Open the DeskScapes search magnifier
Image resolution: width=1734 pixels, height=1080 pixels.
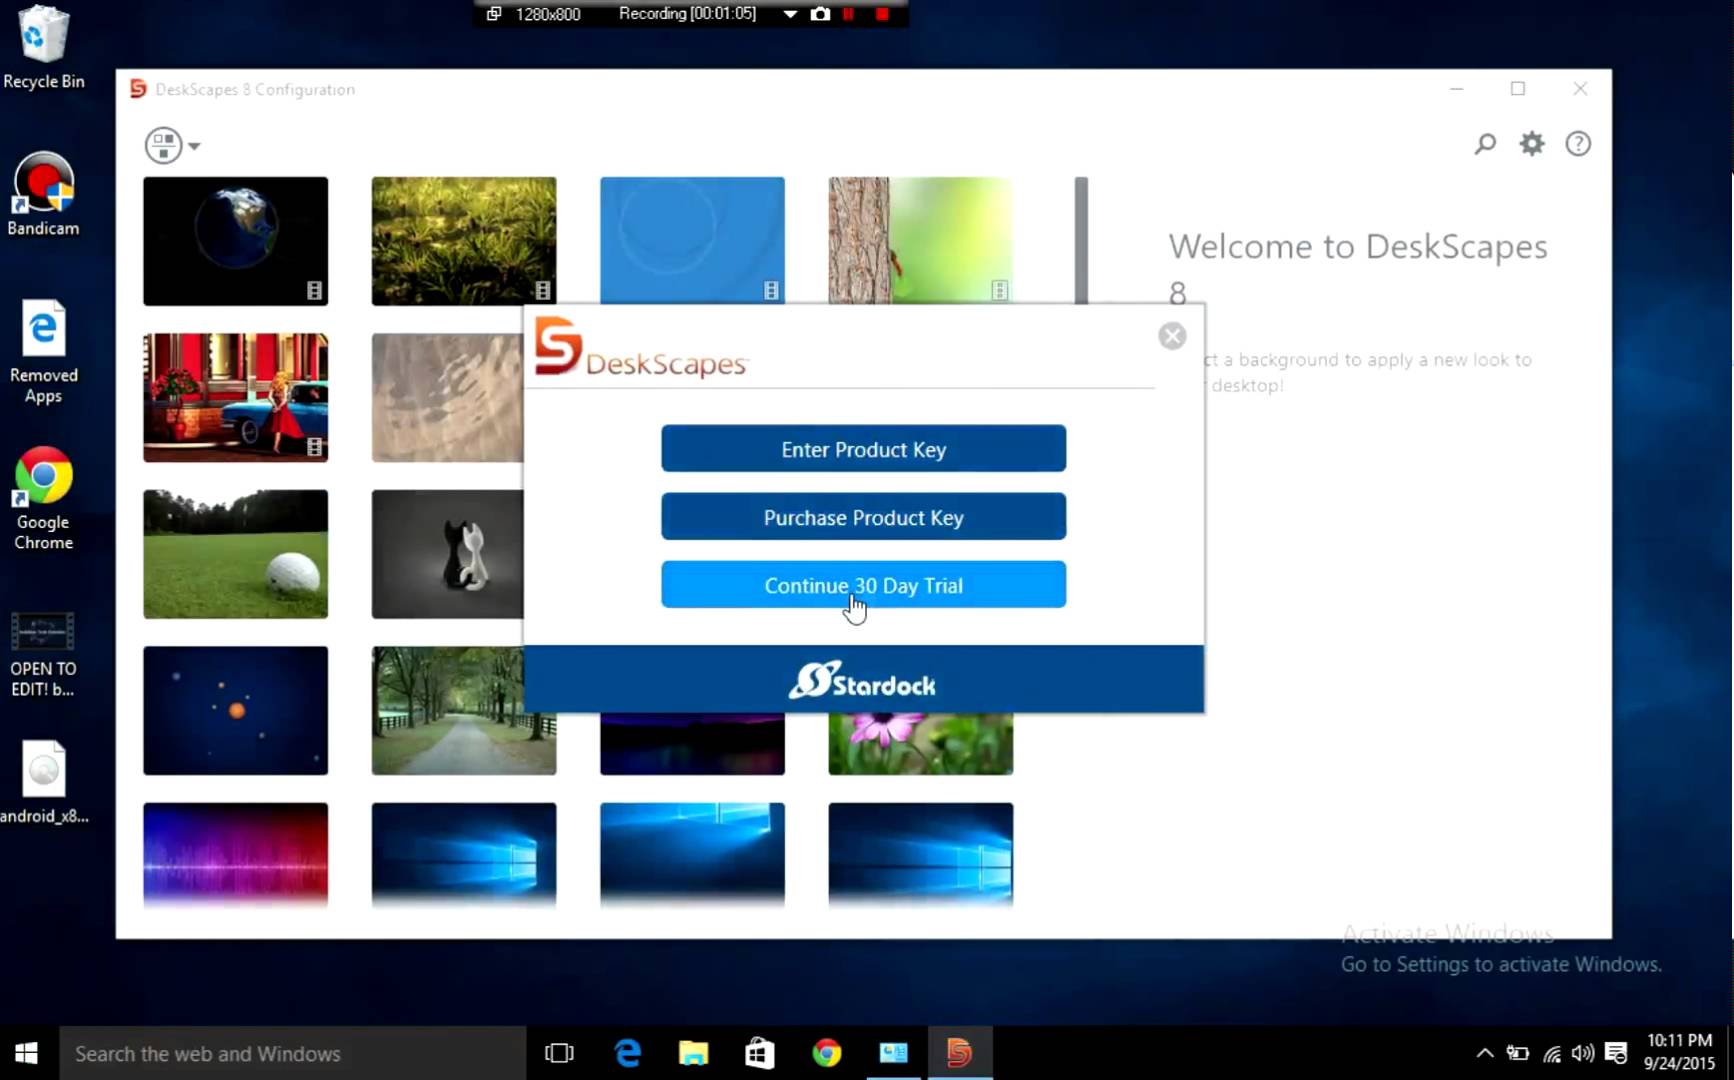coord(1485,144)
